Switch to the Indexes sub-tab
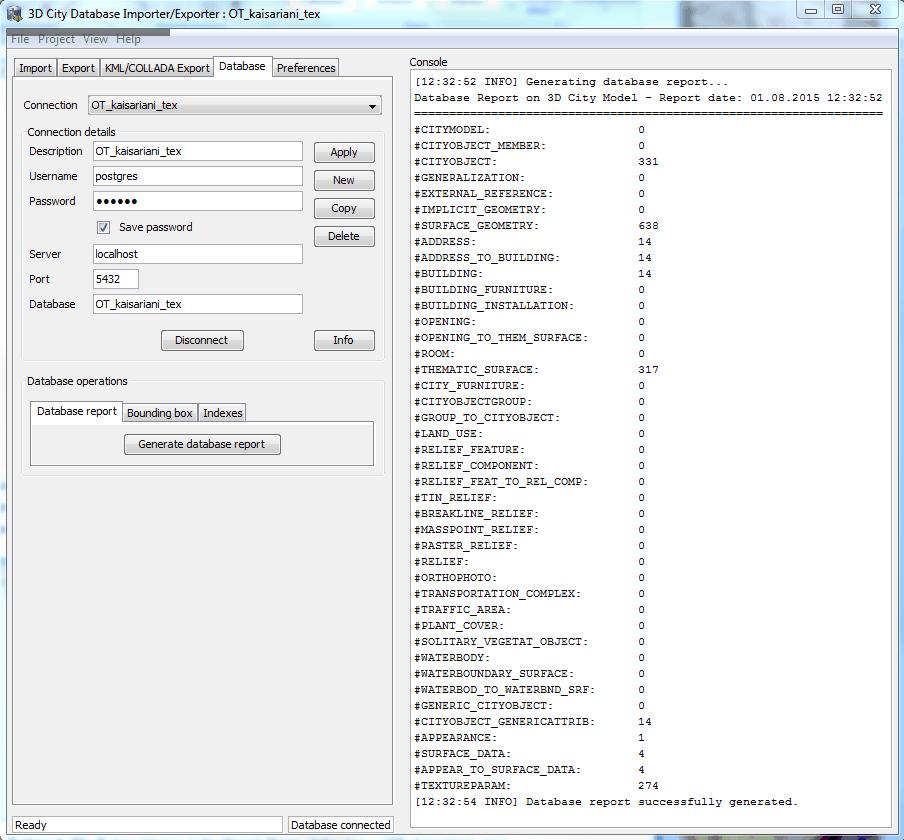The height and width of the screenshot is (840, 904). point(223,413)
